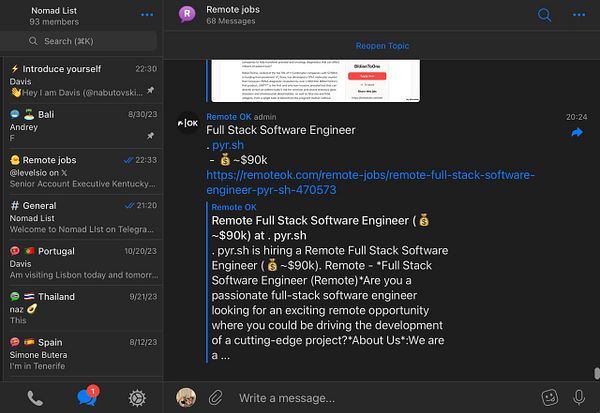Click pin icon on Introduce yourself topic
The width and height of the screenshot is (600, 413).
151,90
